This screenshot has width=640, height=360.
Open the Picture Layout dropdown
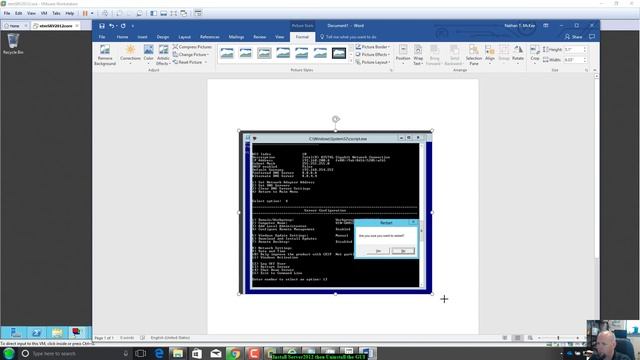(373, 62)
